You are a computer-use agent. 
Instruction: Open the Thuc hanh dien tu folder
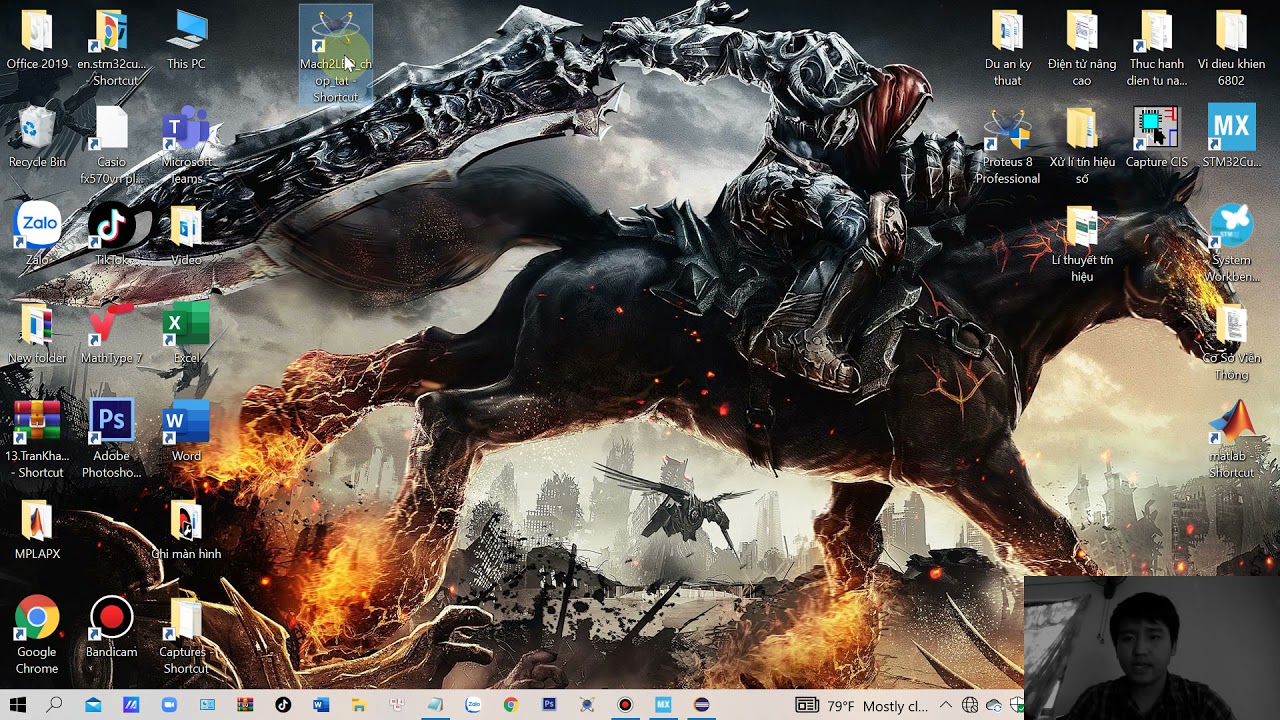(1156, 48)
